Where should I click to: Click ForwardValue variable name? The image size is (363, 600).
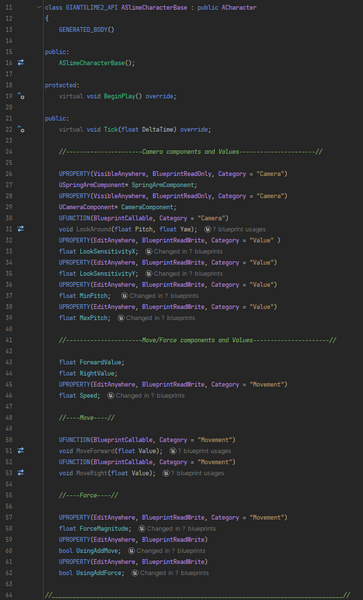coord(100,362)
